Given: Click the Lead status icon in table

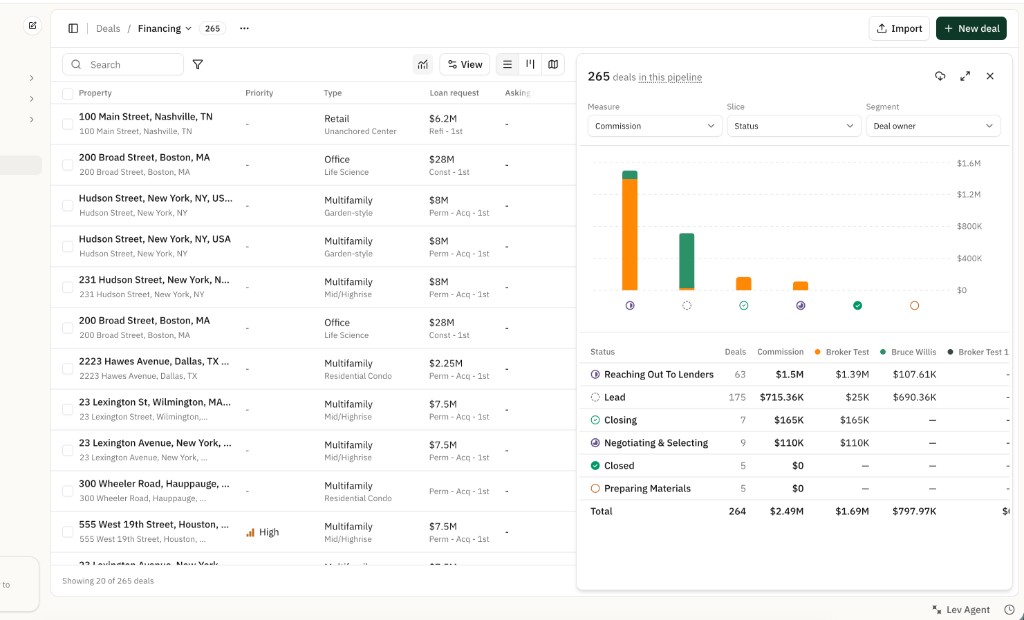Looking at the screenshot, I should coord(595,397).
